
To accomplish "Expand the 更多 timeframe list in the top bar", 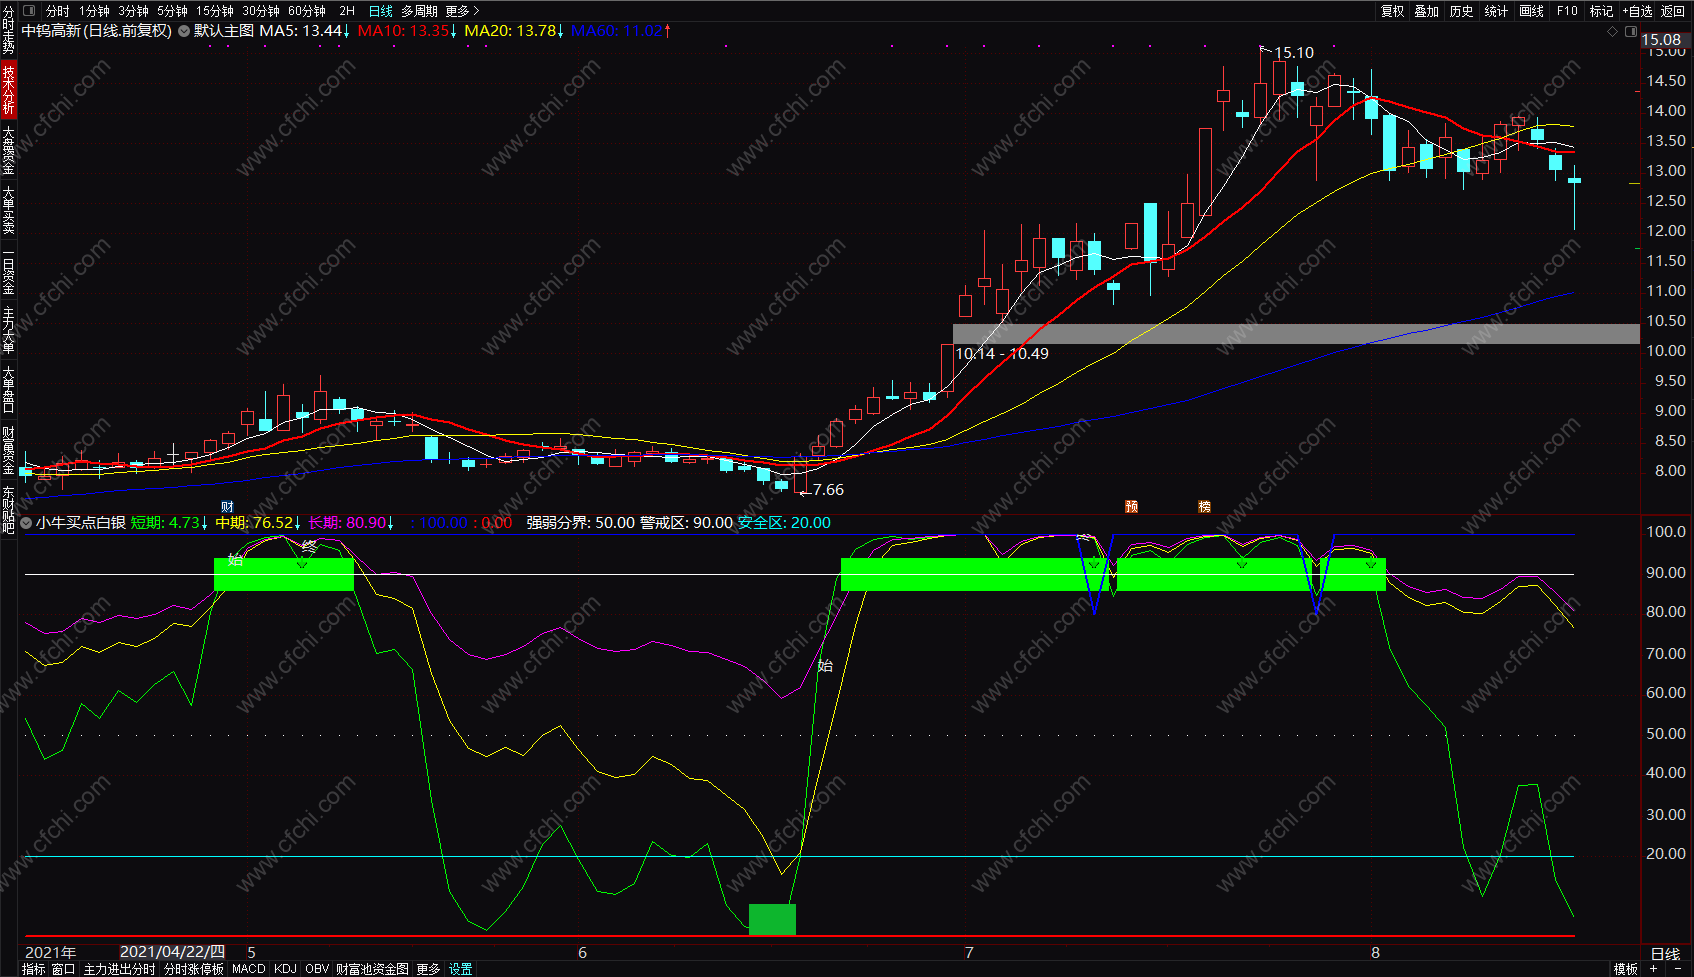I will pos(462,11).
